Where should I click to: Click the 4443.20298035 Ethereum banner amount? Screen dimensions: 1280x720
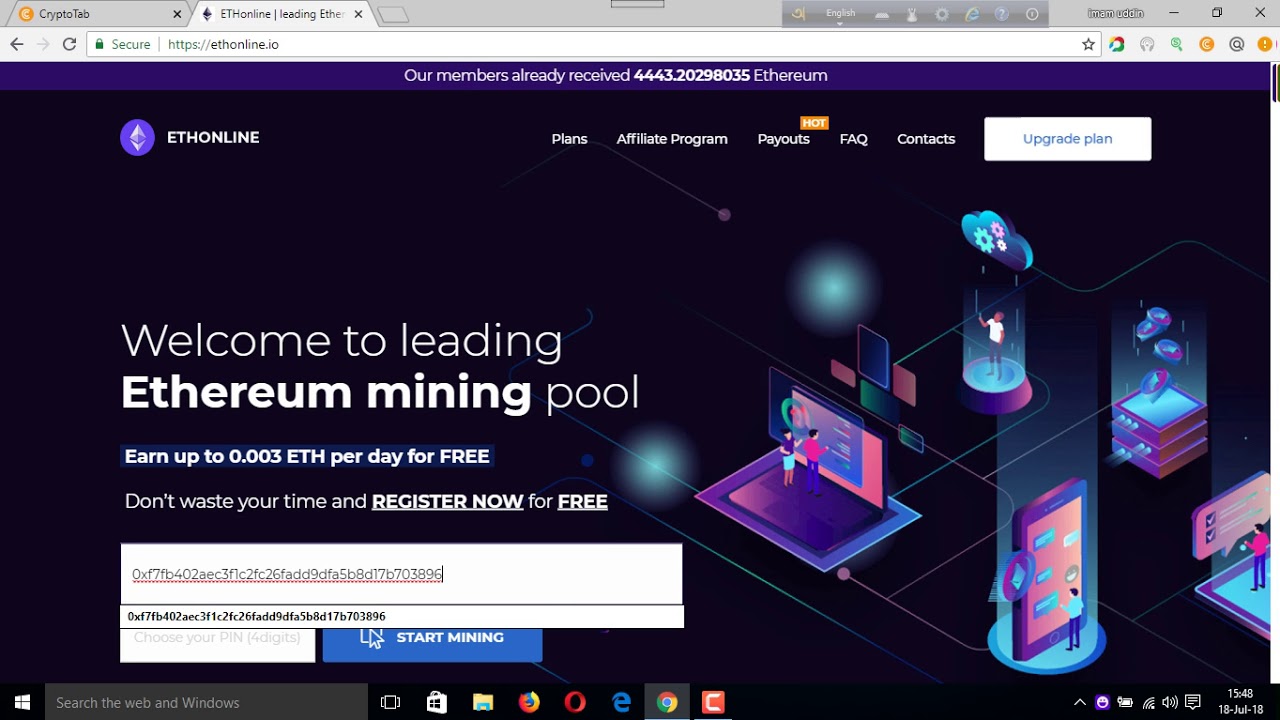coord(691,76)
